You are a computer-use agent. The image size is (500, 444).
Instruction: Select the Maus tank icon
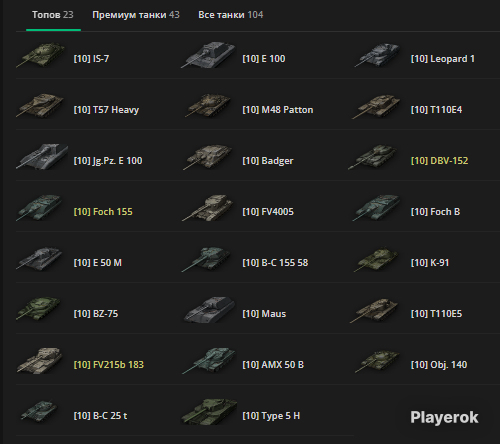click(x=209, y=310)
